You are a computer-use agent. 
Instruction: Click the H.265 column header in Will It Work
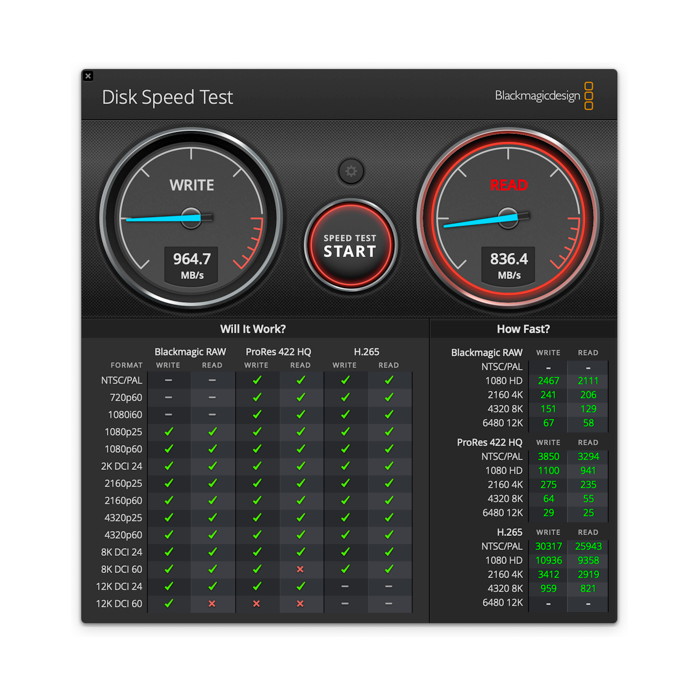(367, 352)
